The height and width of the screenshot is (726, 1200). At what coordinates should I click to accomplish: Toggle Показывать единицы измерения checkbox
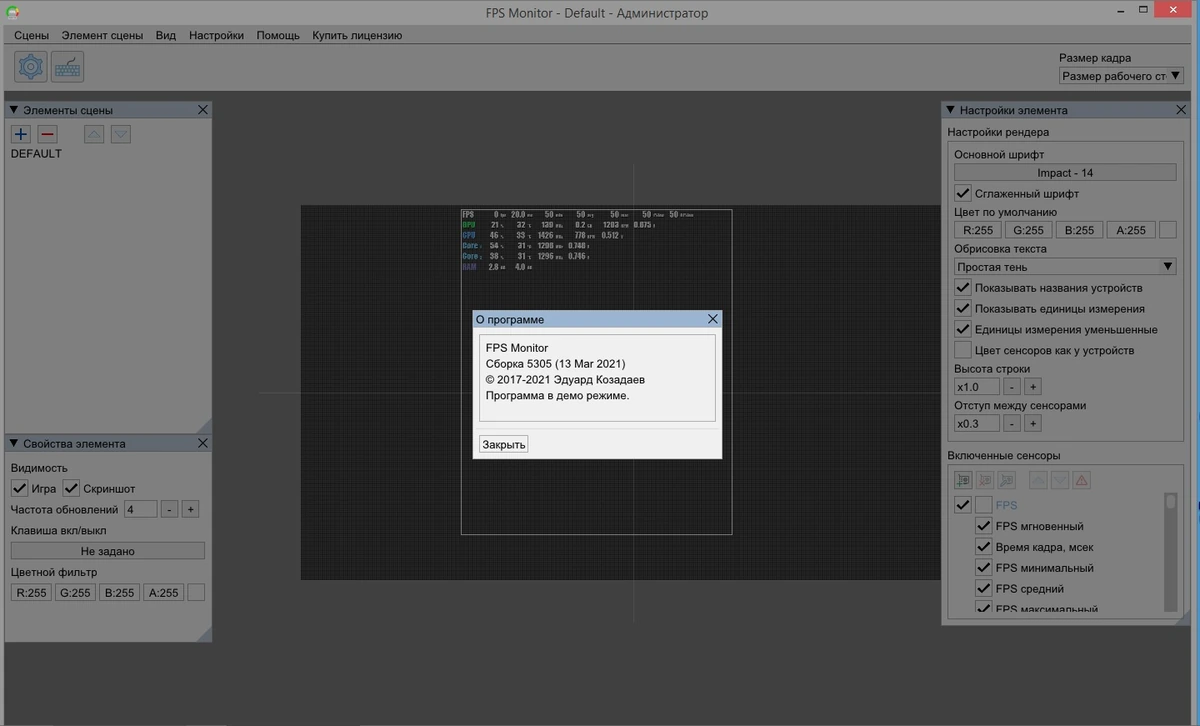(x=963, y=309)
